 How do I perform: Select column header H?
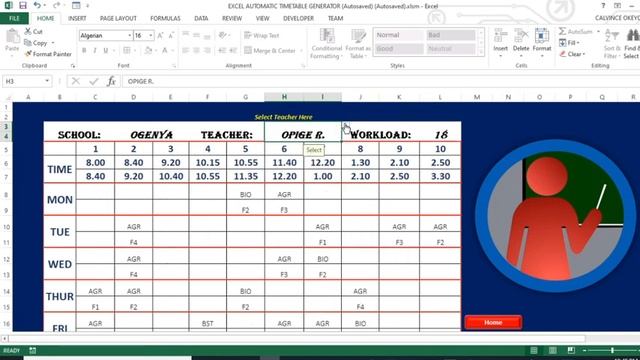point(284,97)
